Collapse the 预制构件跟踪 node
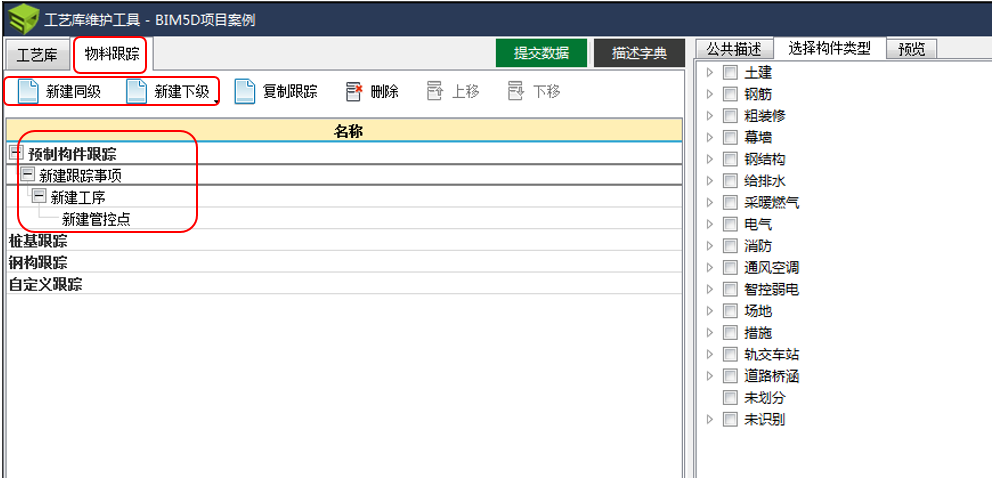 (16, 153)
